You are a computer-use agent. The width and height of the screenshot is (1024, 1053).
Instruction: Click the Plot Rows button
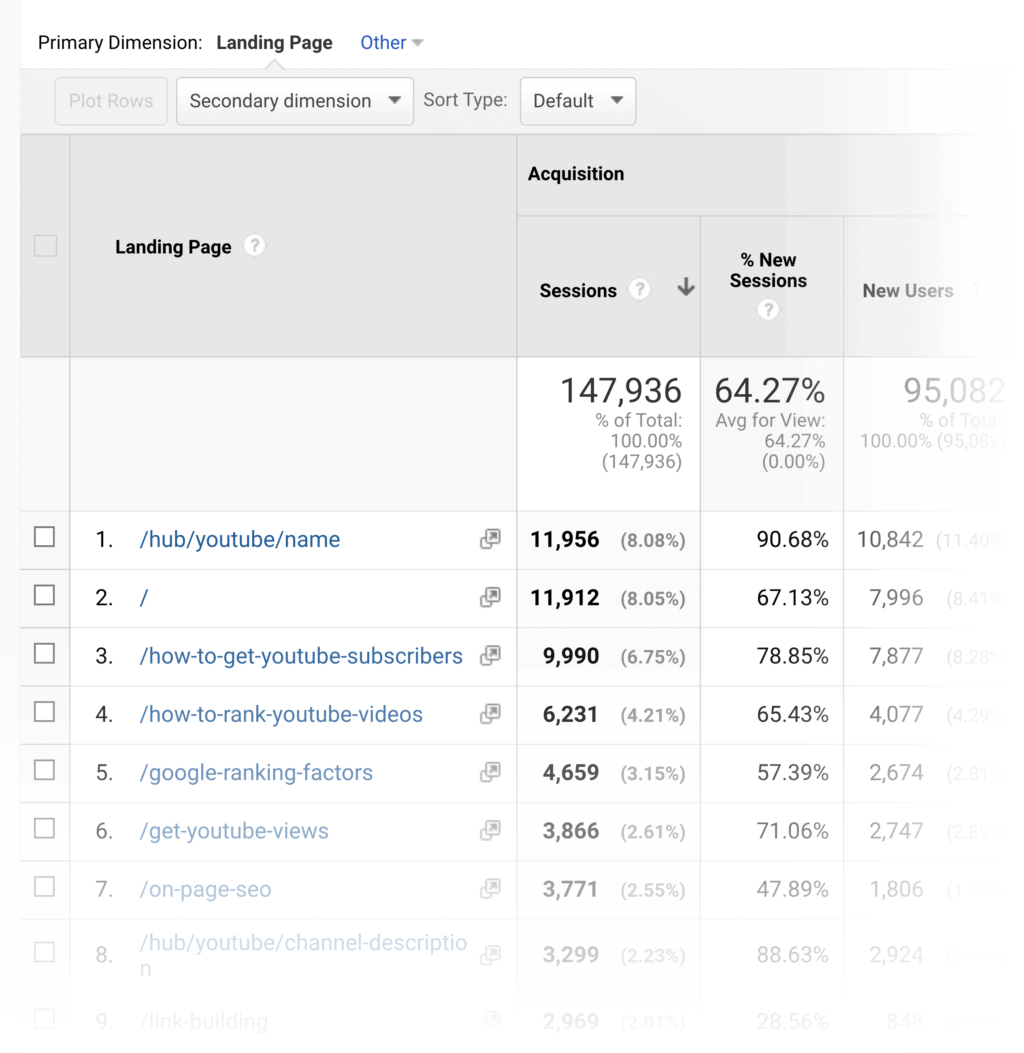110,101
